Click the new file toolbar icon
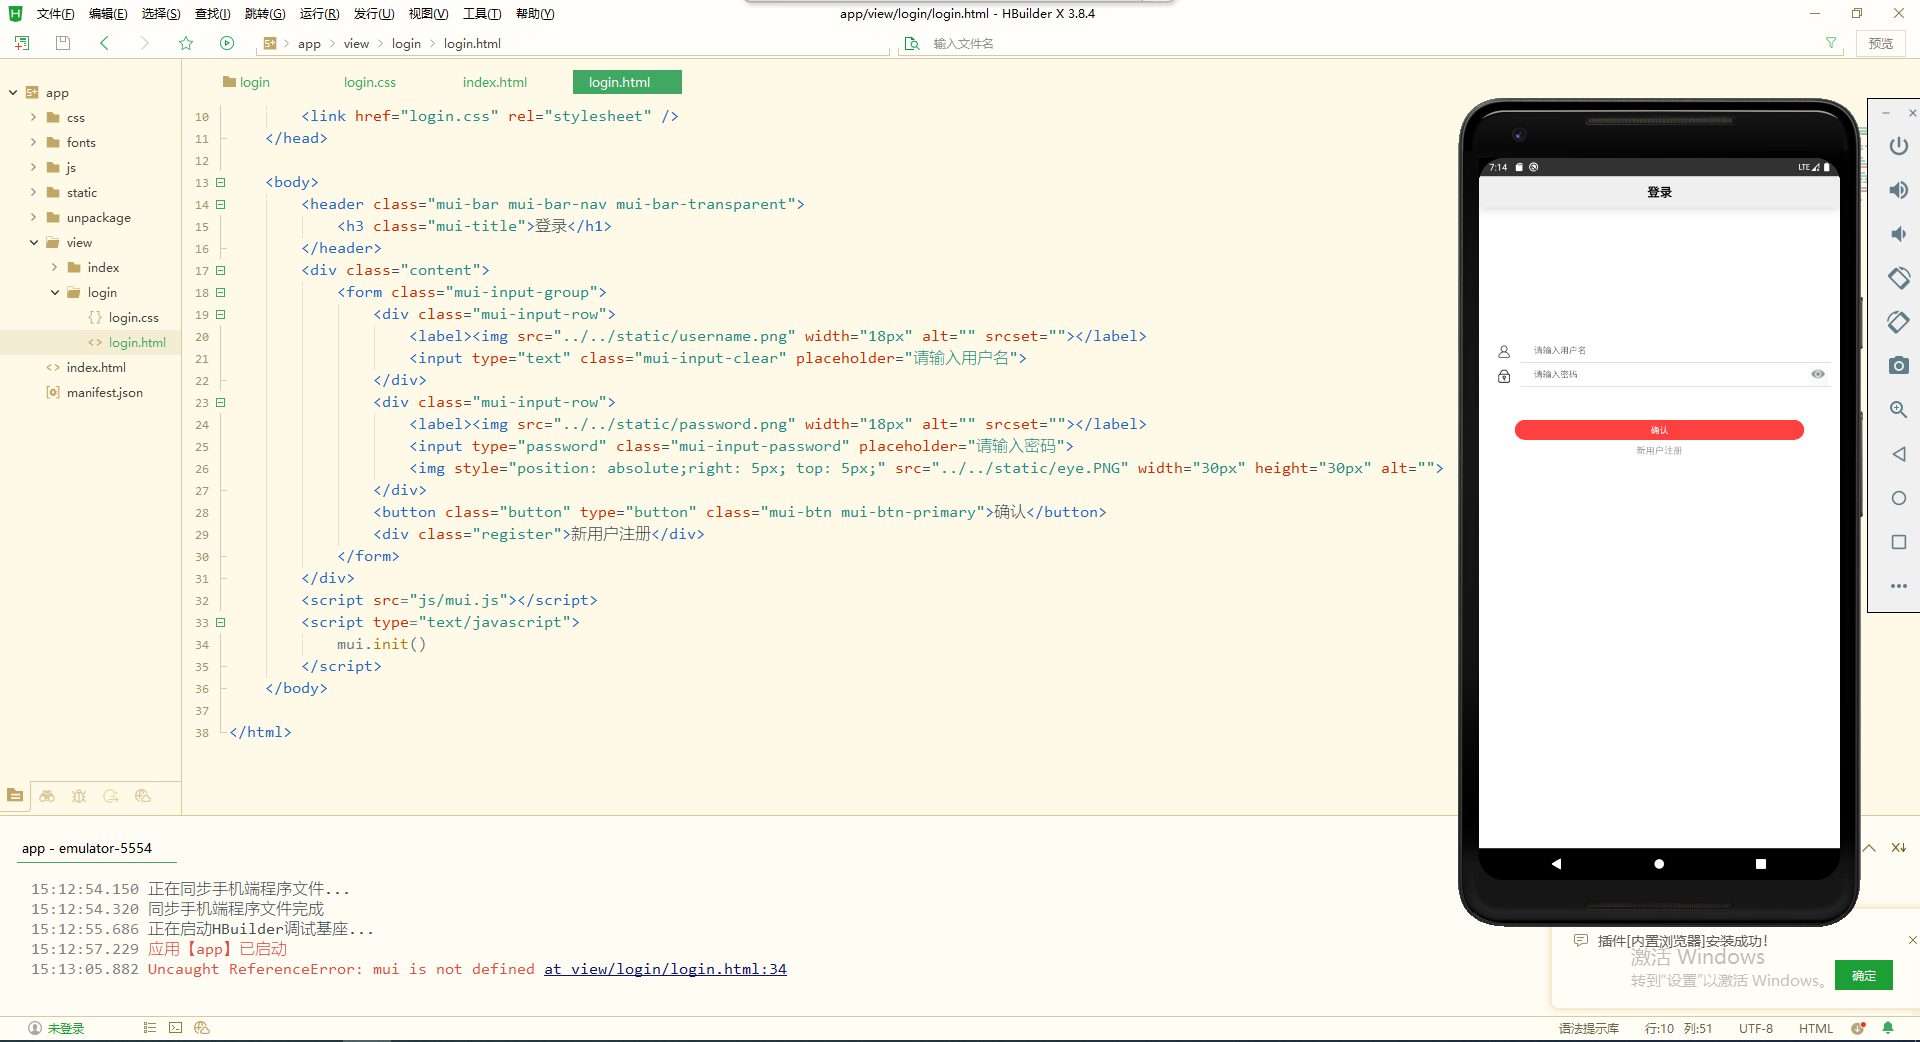This screenshot has height=1042, width=1920. 22,43
